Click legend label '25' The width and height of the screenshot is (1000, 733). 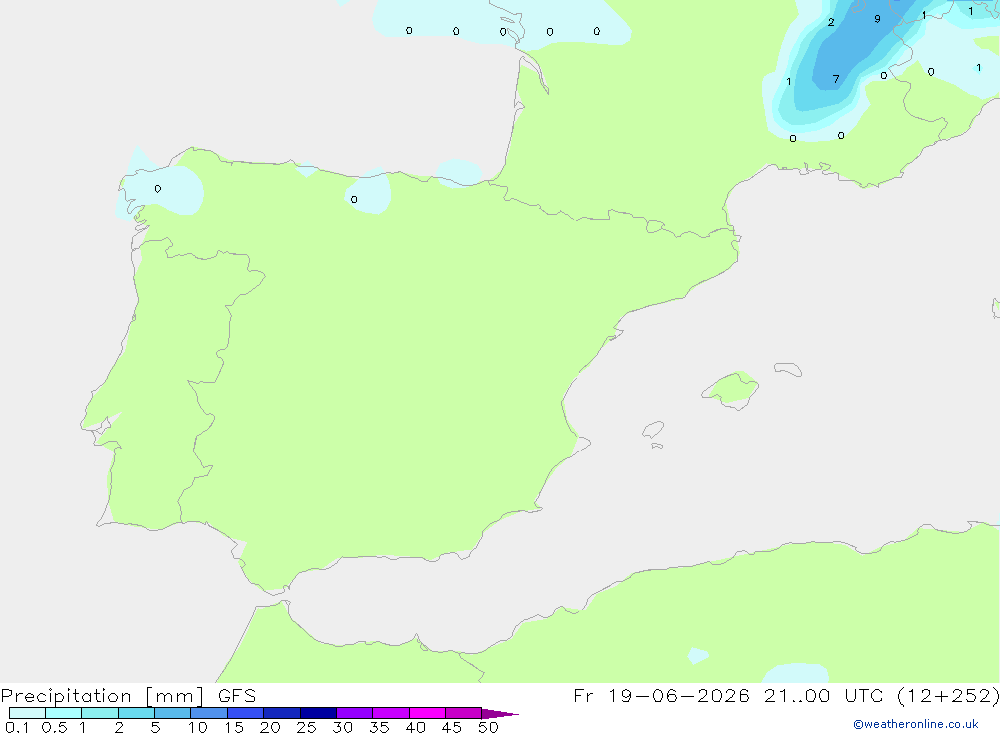[306, 727]
